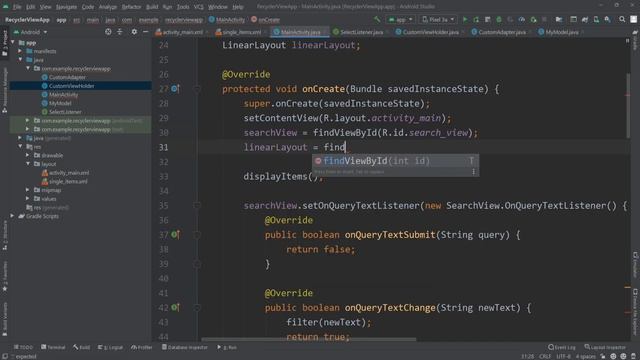This screenshot has width=640, height=360.
Task: Toggle the TODO tool window
Action: point(23,347)
